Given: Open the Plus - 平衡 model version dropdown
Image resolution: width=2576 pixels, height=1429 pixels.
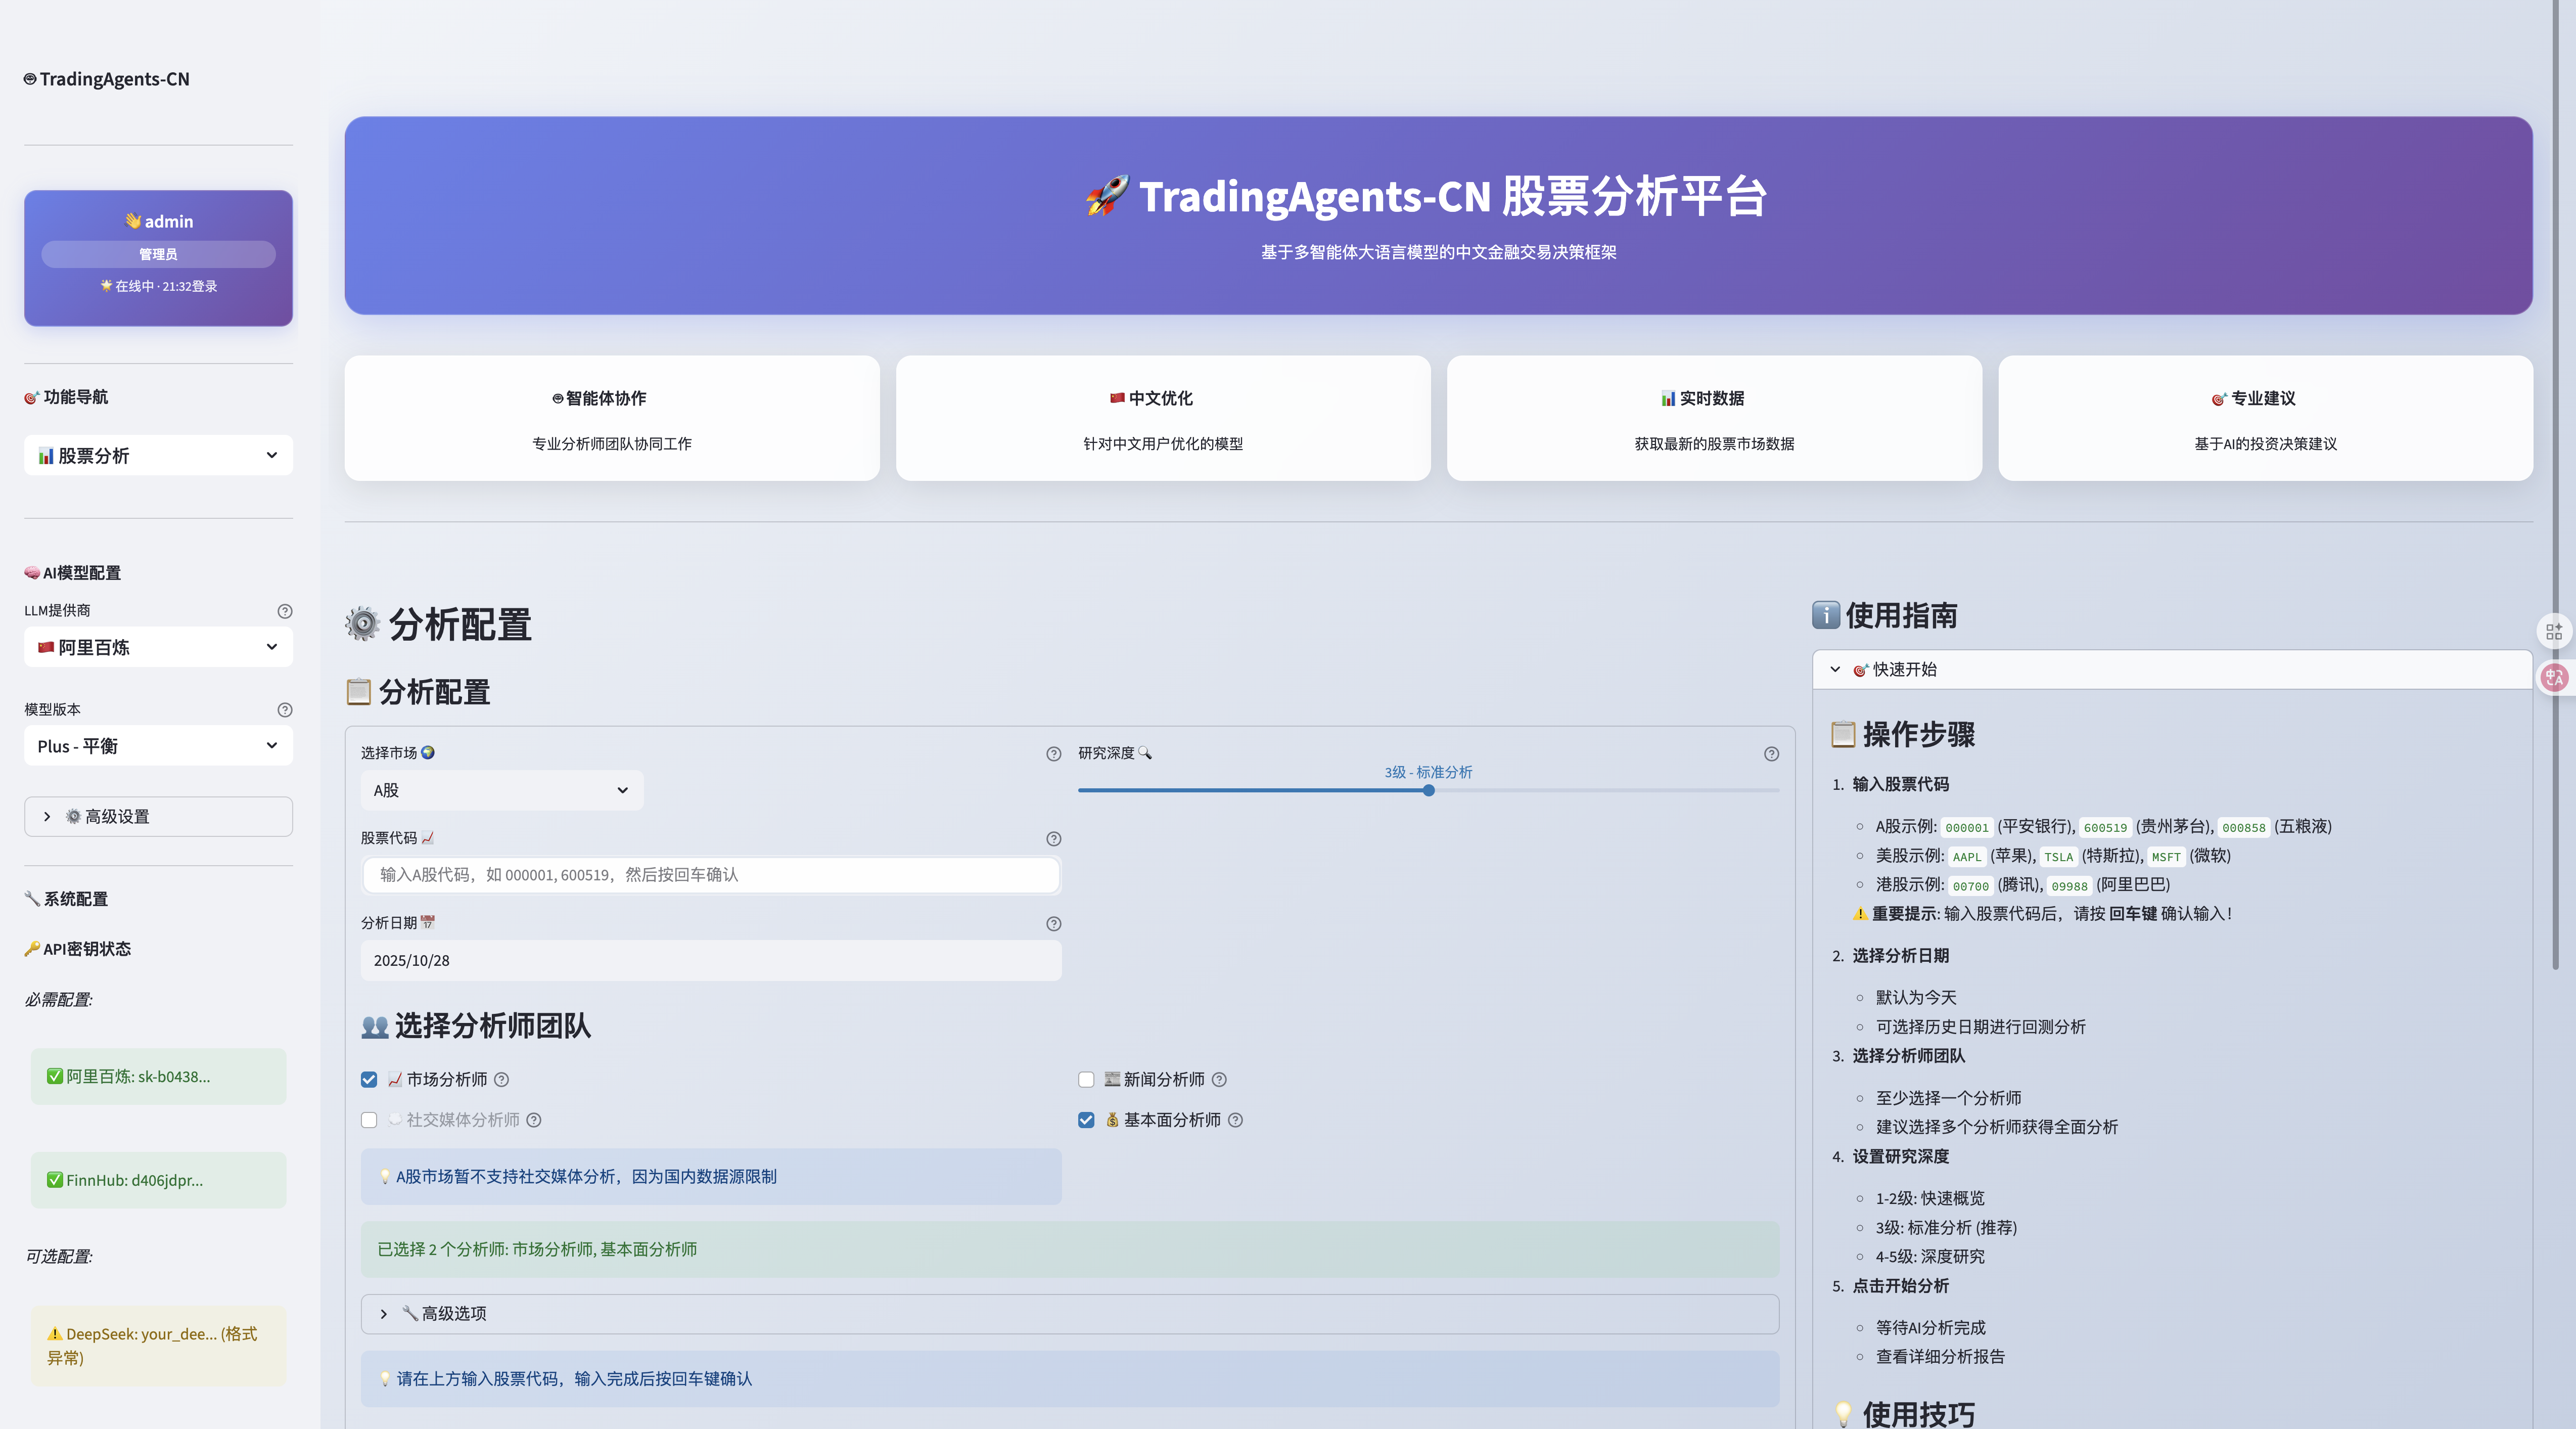Looking at the screenshot, I should 157,746.
